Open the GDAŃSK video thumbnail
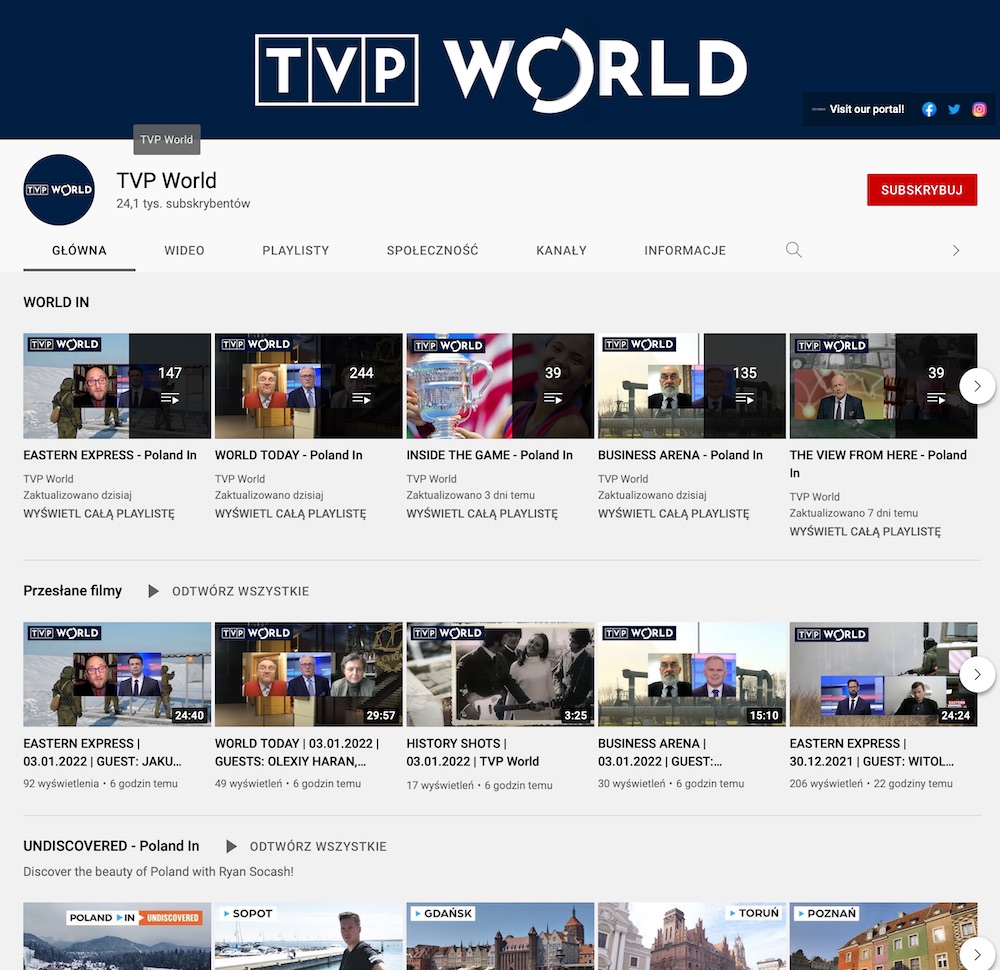This screenshot has height=970, width=1000. coord(500,936)
